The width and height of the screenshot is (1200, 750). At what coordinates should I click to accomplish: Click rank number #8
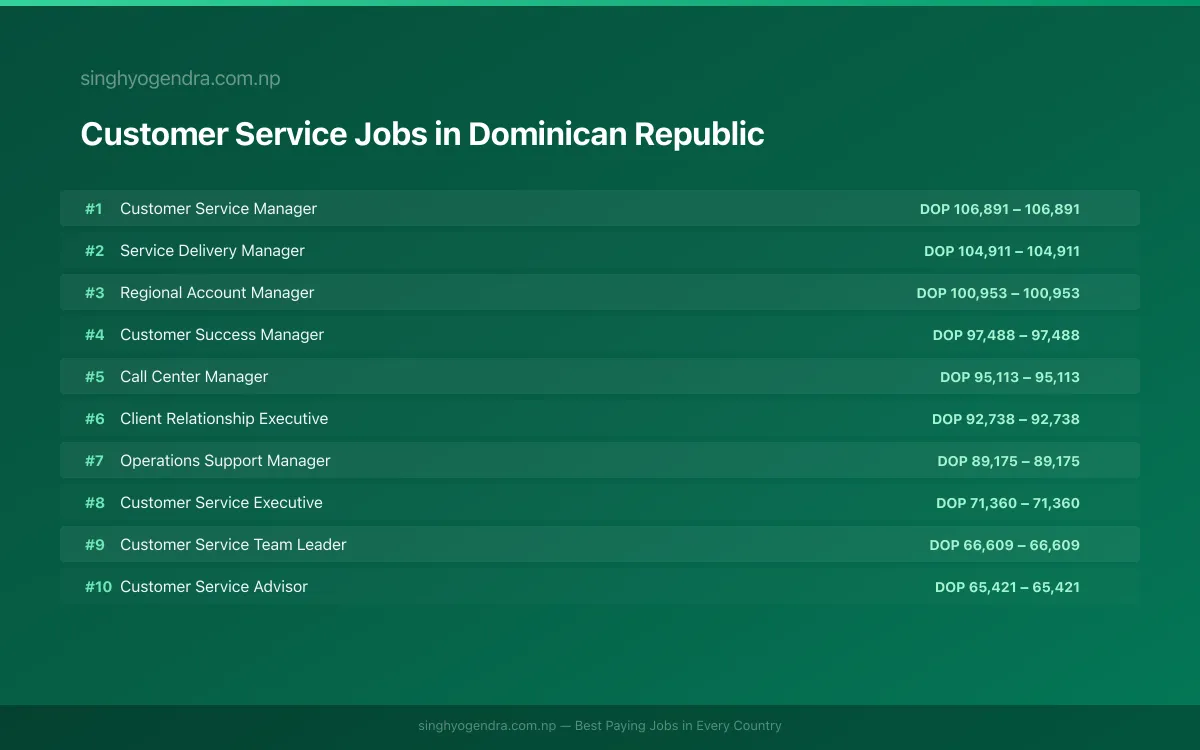(94, 503)
